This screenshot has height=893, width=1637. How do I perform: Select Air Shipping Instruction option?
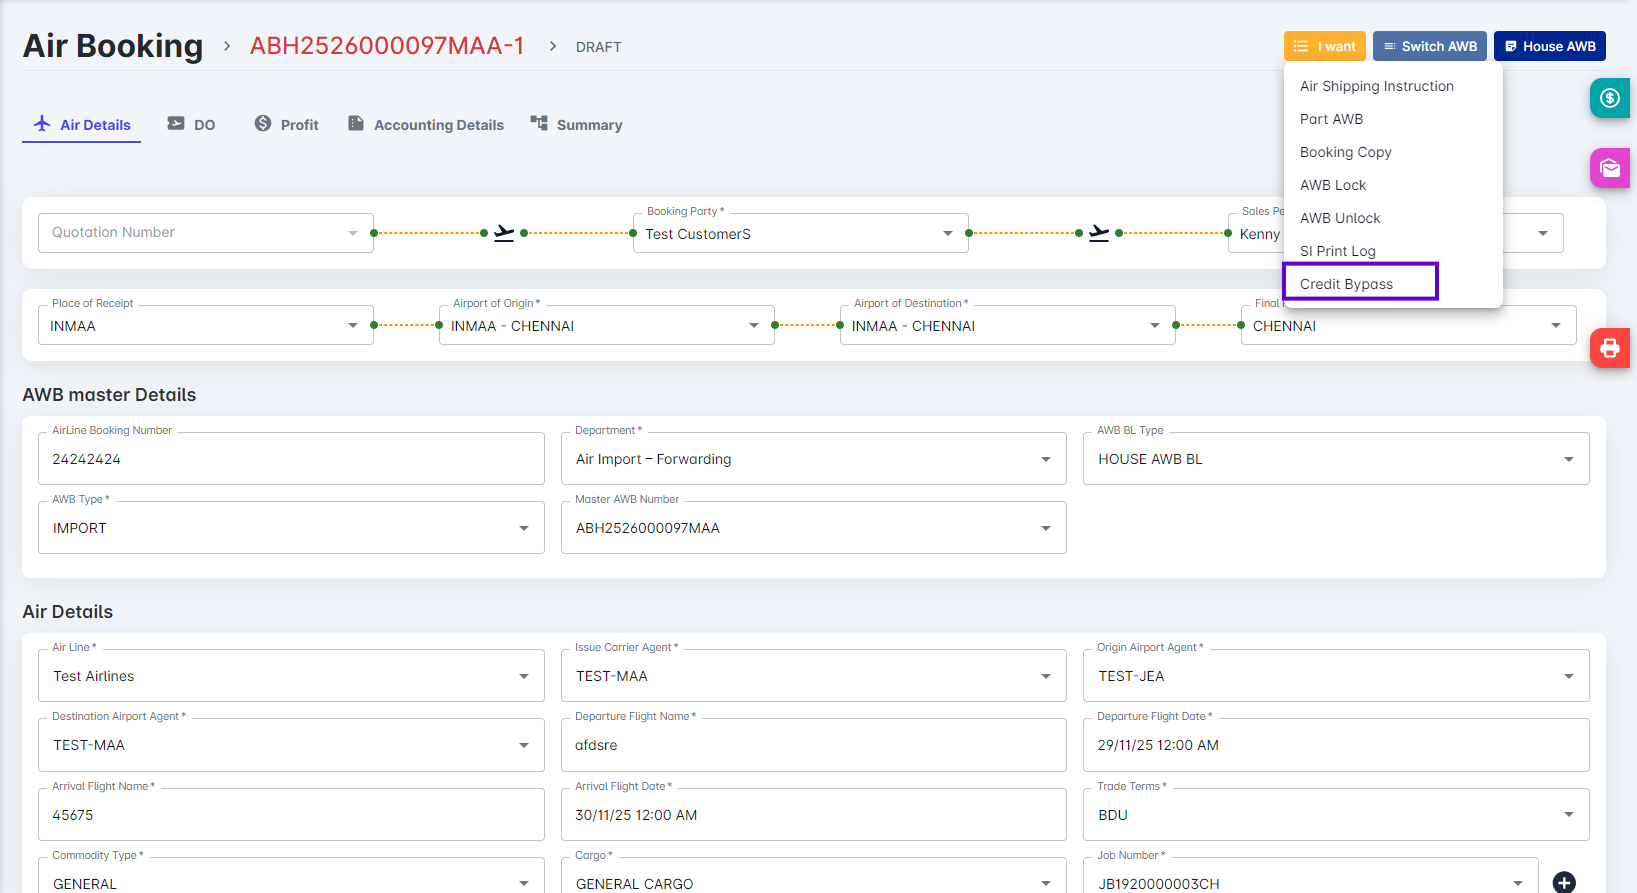coord(1376,86)
